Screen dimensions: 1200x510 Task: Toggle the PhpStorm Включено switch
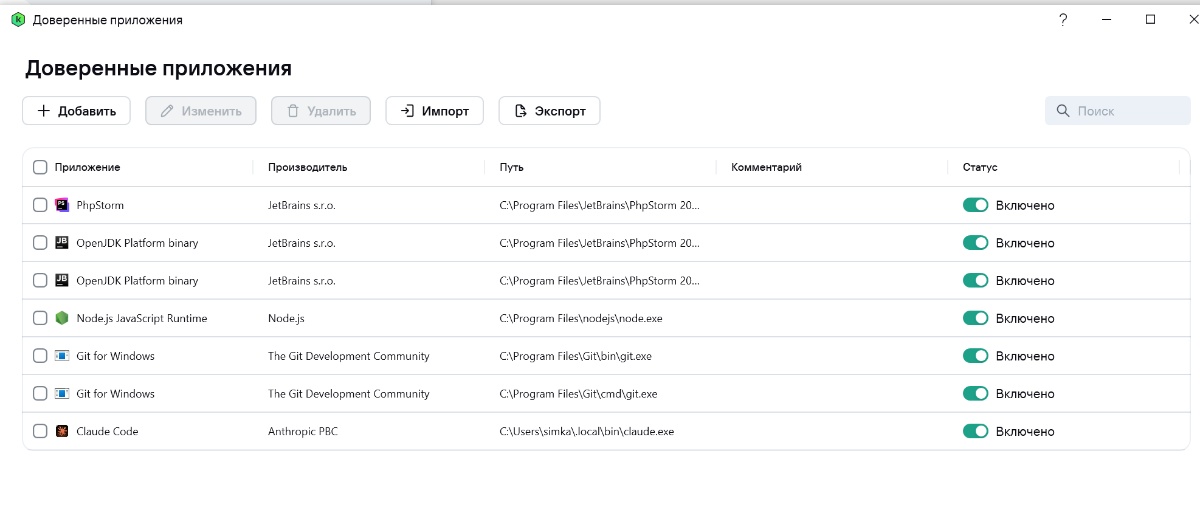[x=975, y=205]
